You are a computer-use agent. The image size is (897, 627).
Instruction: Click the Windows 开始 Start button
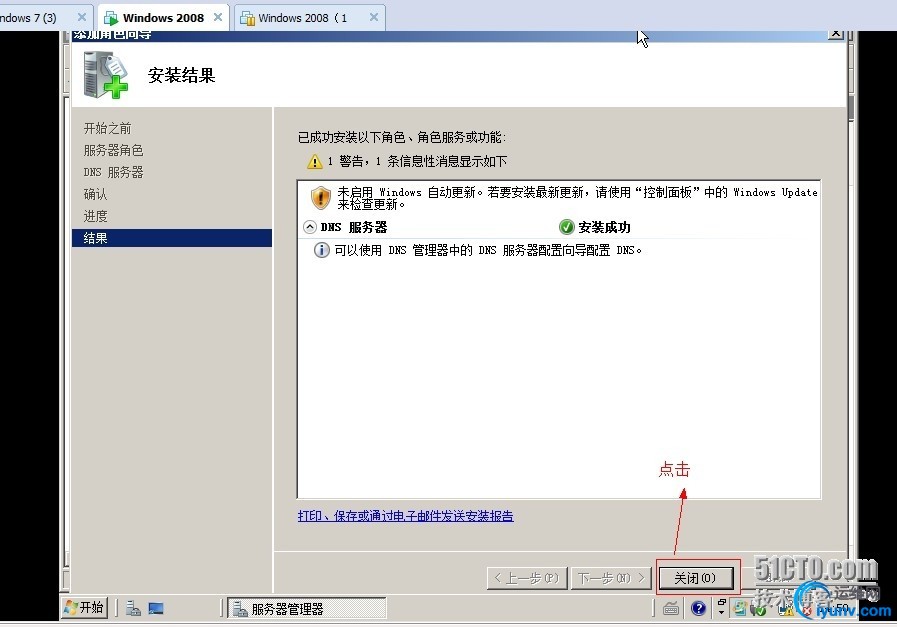85,607
